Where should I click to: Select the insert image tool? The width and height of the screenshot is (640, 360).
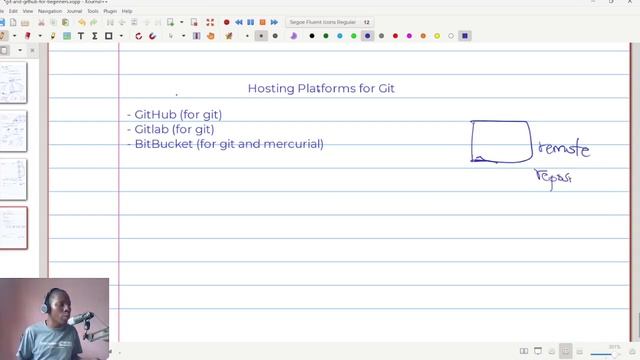point(67,36)
